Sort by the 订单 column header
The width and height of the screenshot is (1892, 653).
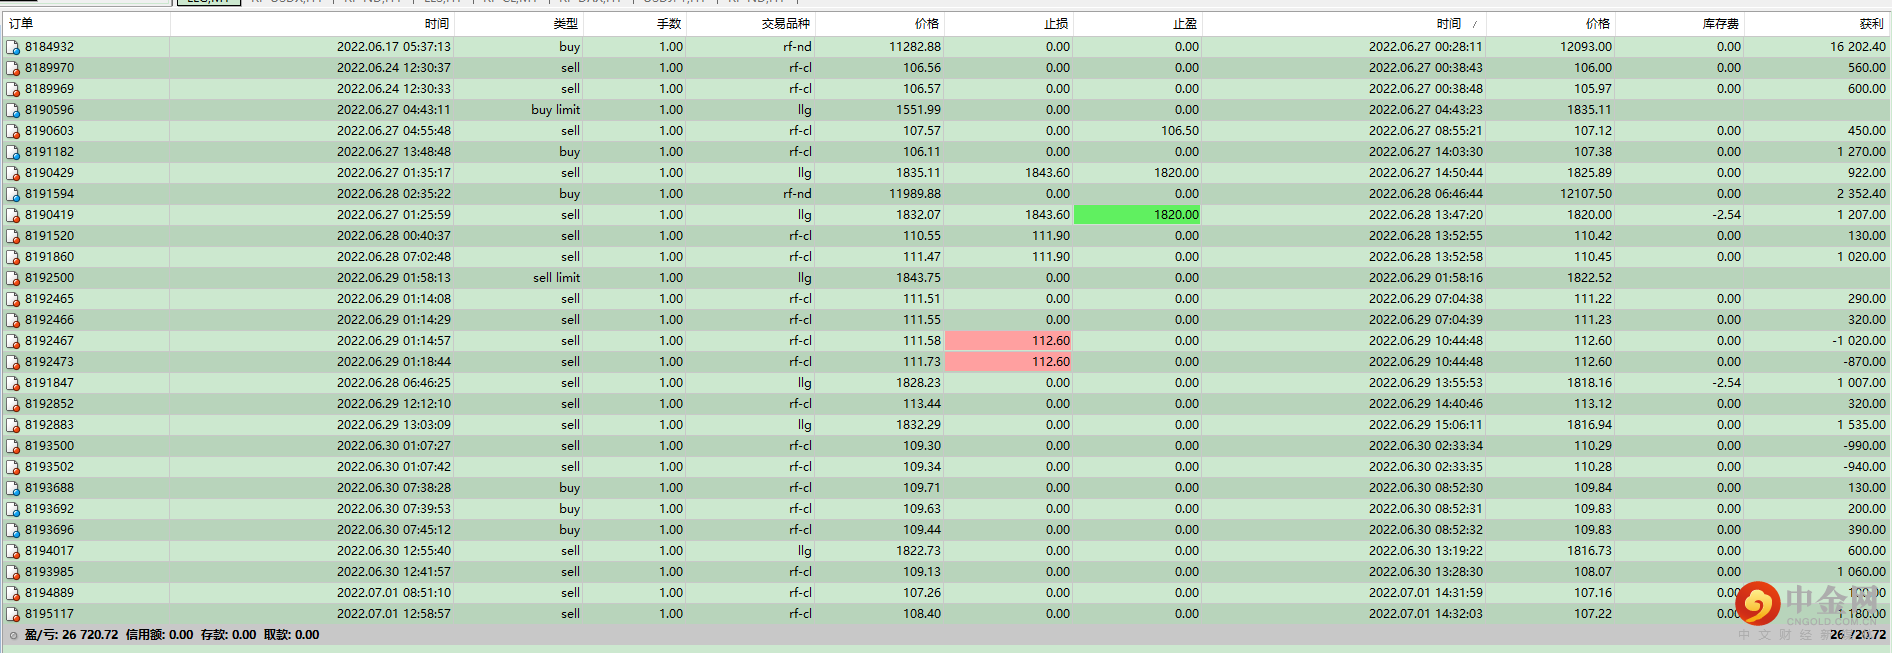[86, 23]
